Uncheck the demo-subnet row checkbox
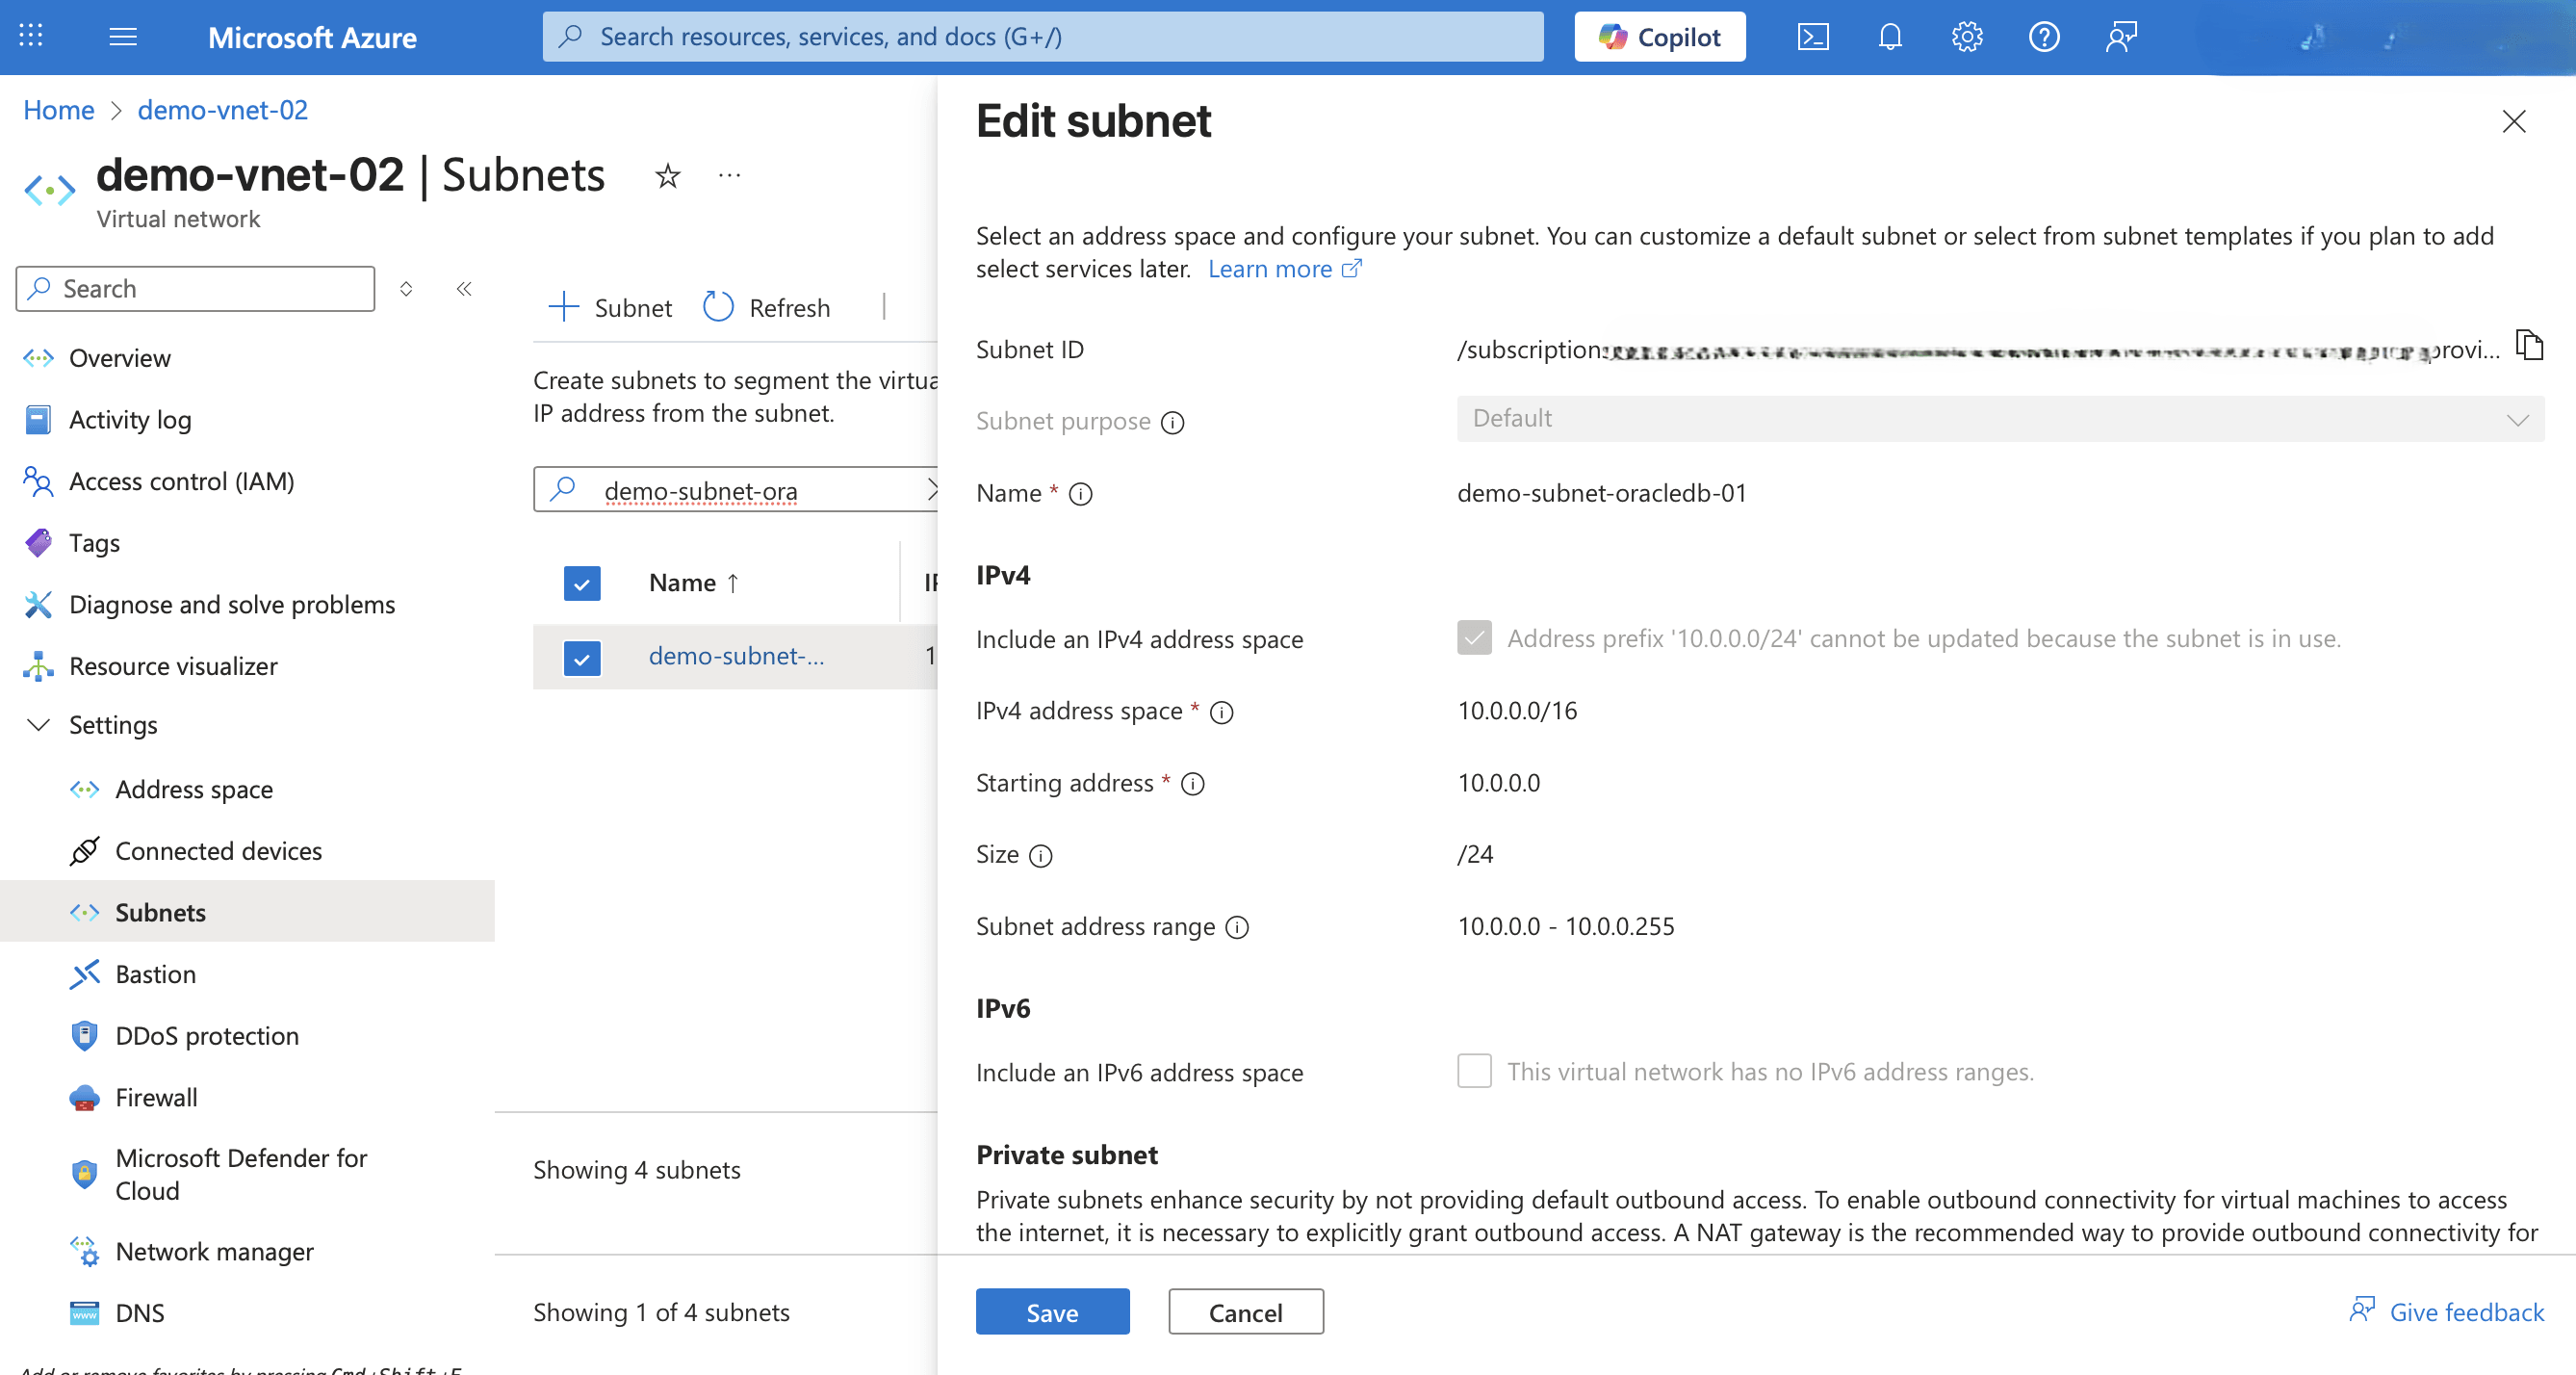Image resolution: width=2576 pixels, height=1375 pixels. pyautogui.click(x=582, y=657)
